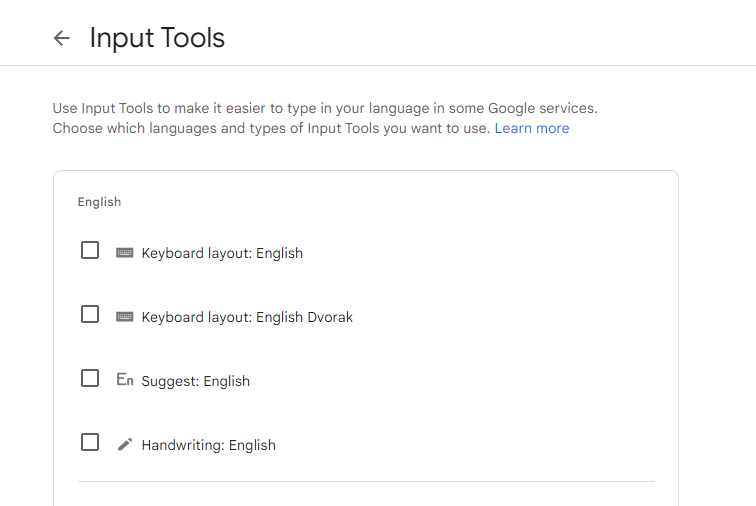Open the Learn more link
756x506 pixels.
pos(532,128)
